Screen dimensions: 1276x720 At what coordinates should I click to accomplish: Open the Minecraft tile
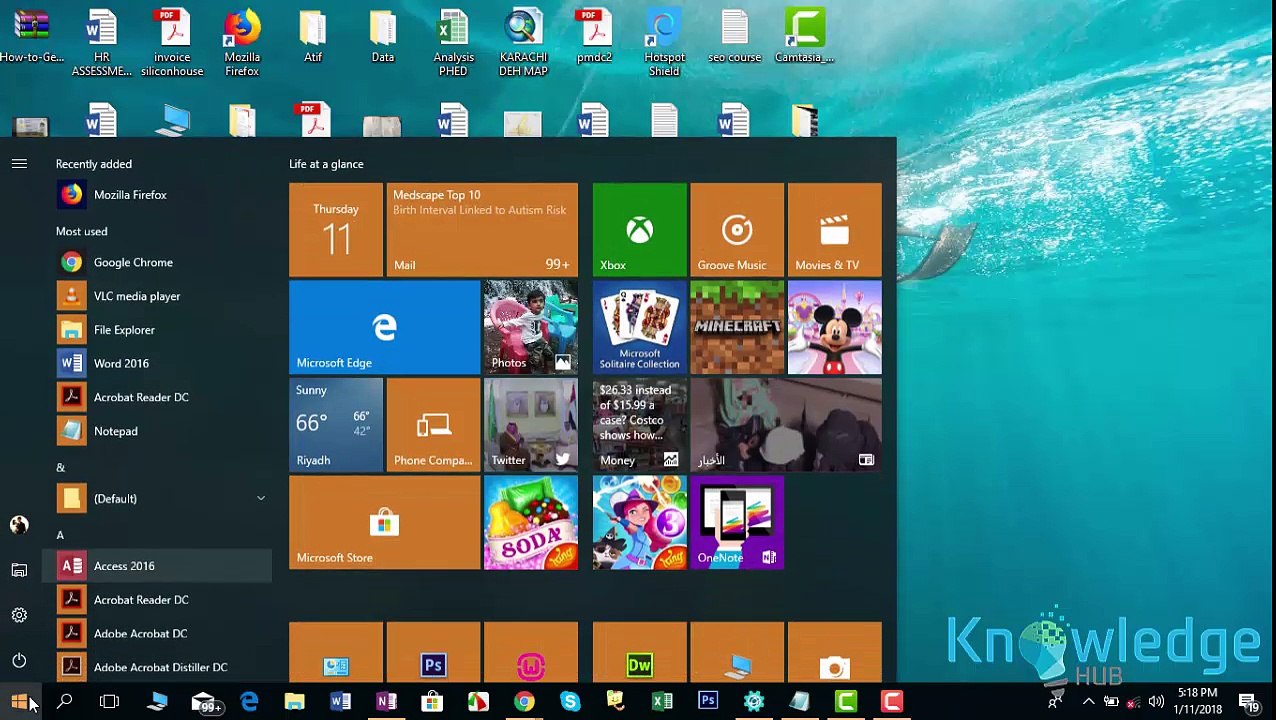pos(737,327)
